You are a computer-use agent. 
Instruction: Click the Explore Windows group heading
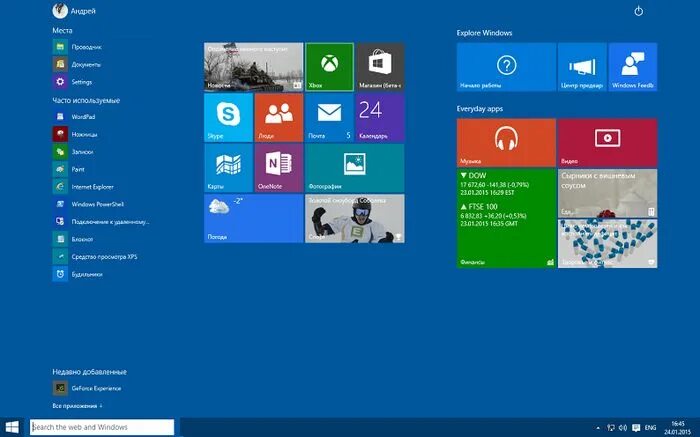coord(484,33)
